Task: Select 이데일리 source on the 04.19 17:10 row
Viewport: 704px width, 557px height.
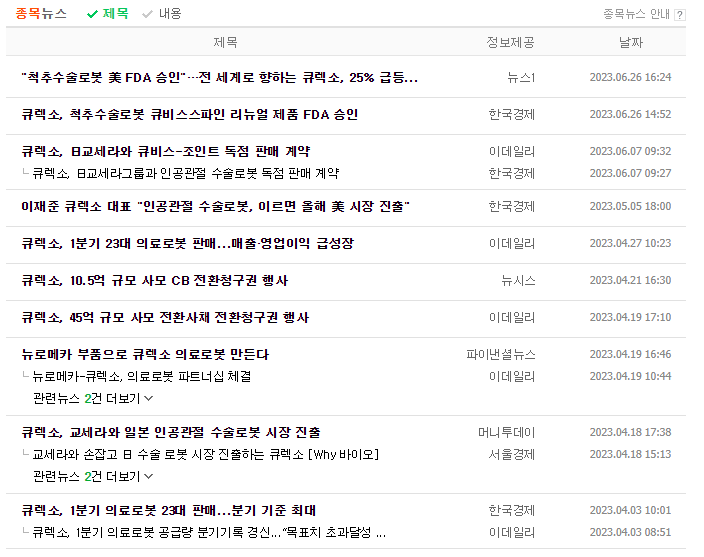Action: 512,317
